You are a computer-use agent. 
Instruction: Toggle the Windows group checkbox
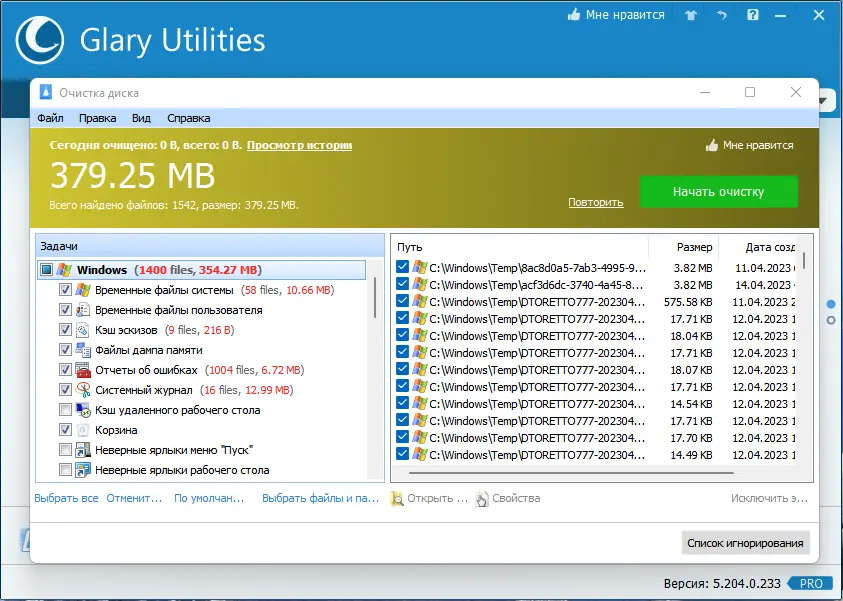click(47, 270)
